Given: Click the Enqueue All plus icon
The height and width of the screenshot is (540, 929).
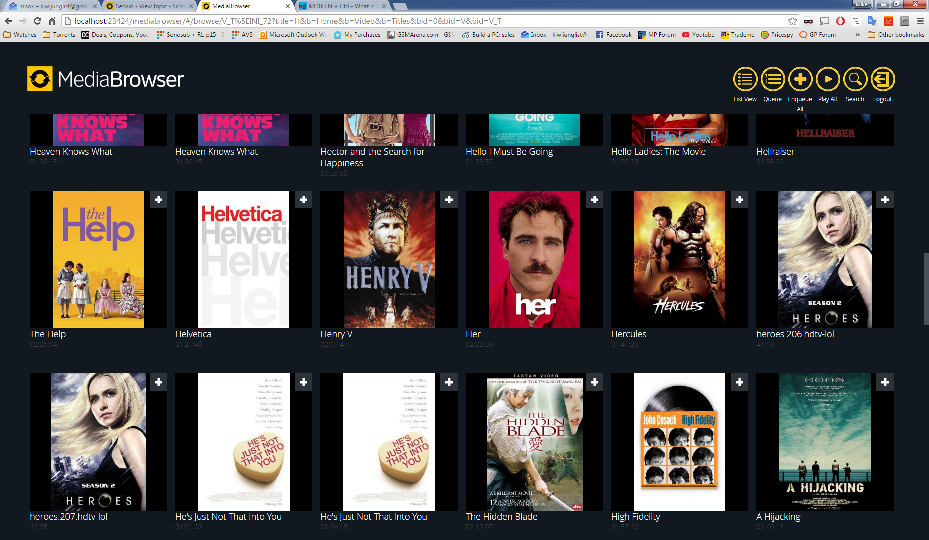Looking at the screenshot, I should tap(800, 80).
